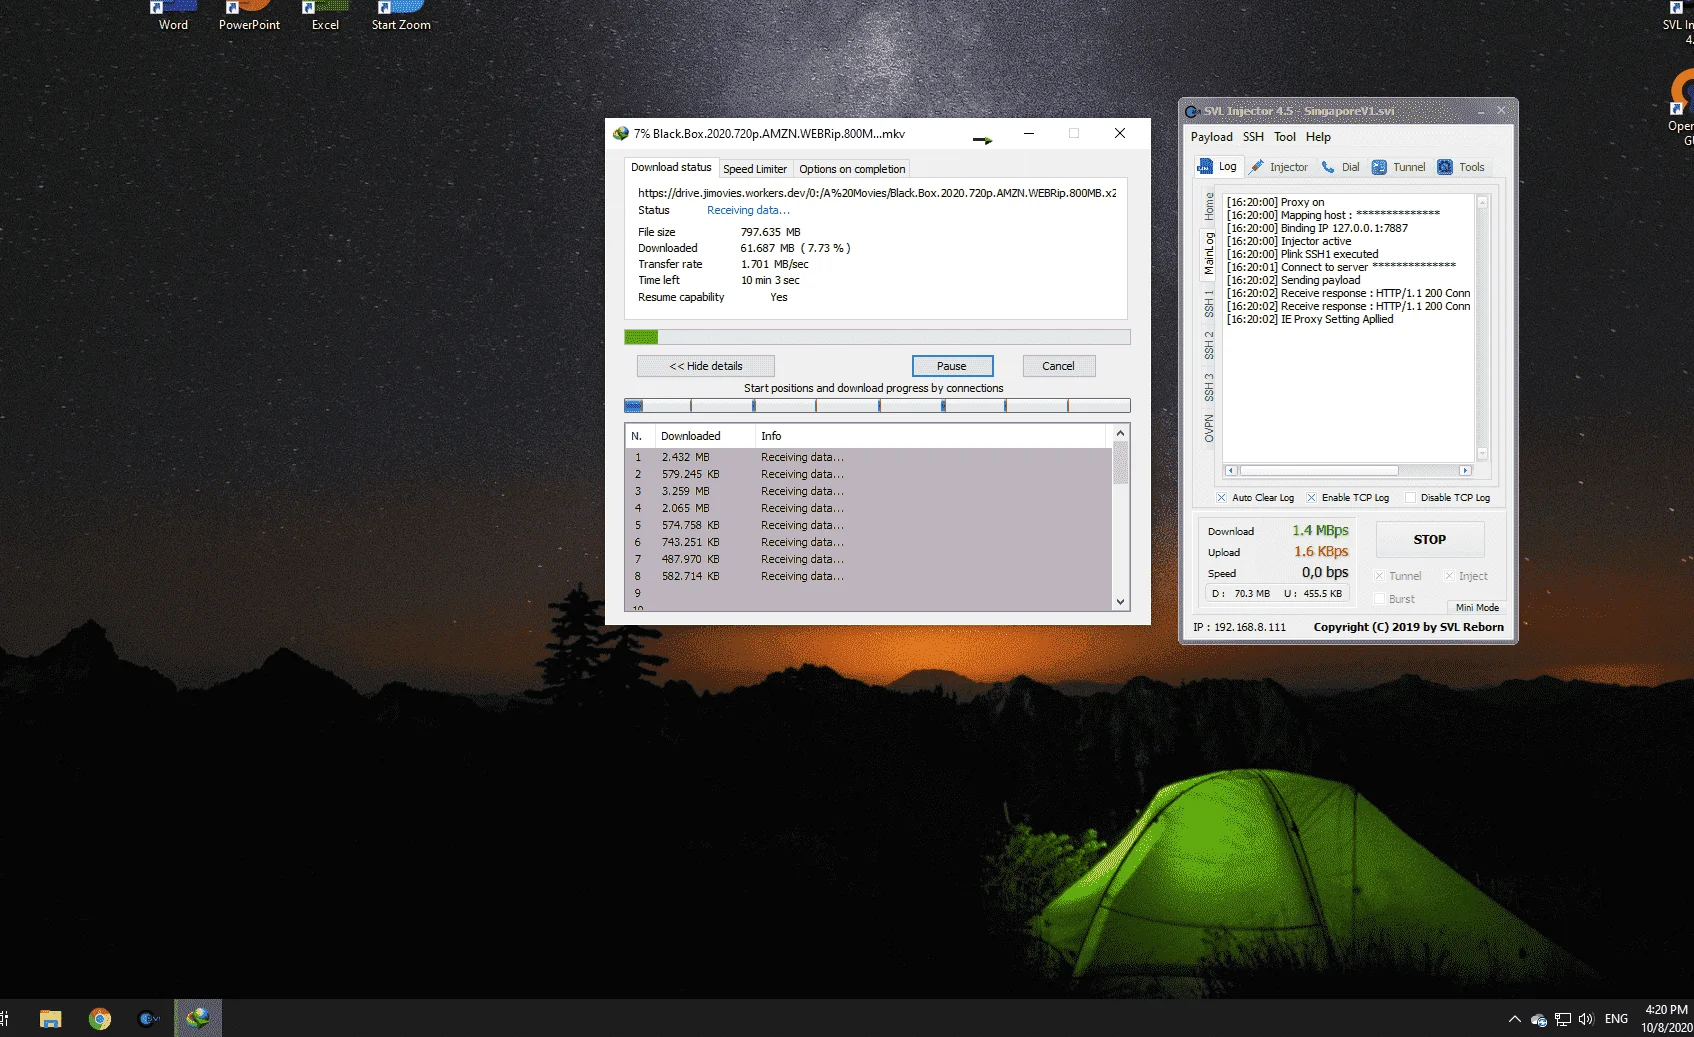Click the volume speaker tray icon
The image size is (1694, 1037).
click(x=1586, y=1019)
